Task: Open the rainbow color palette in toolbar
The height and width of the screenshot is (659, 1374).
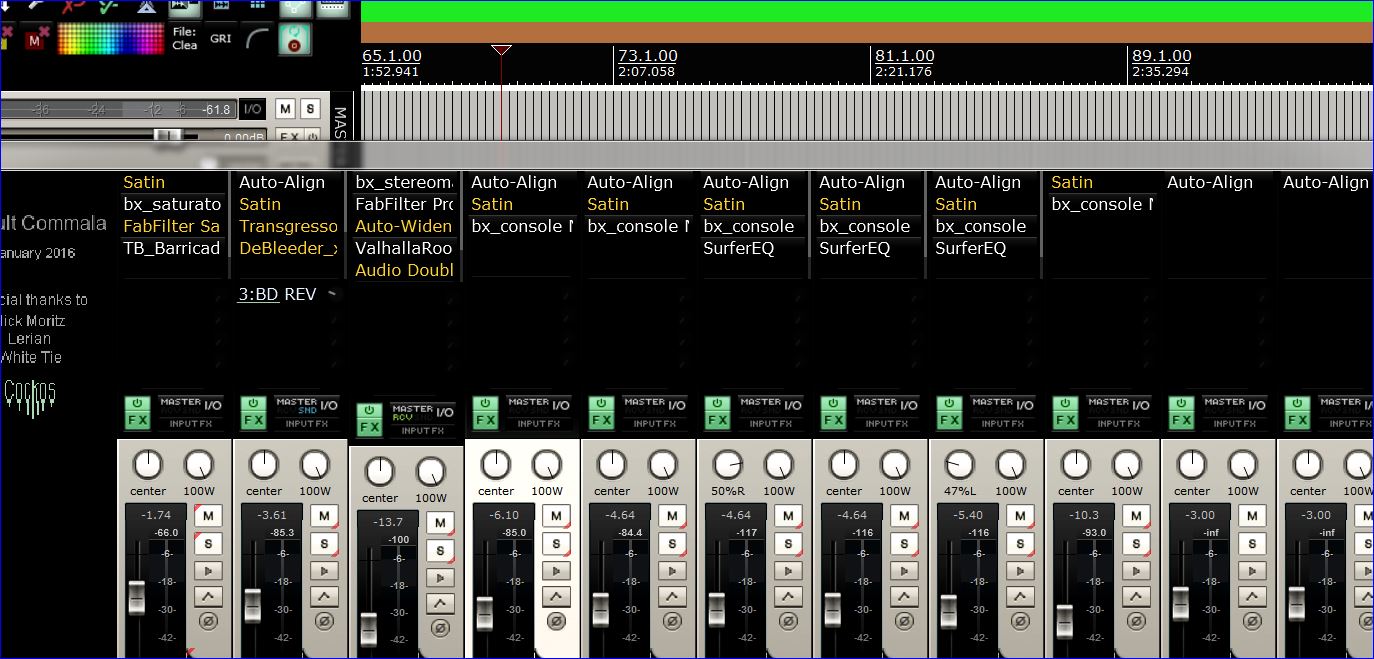Action: [x=109, y=39]
